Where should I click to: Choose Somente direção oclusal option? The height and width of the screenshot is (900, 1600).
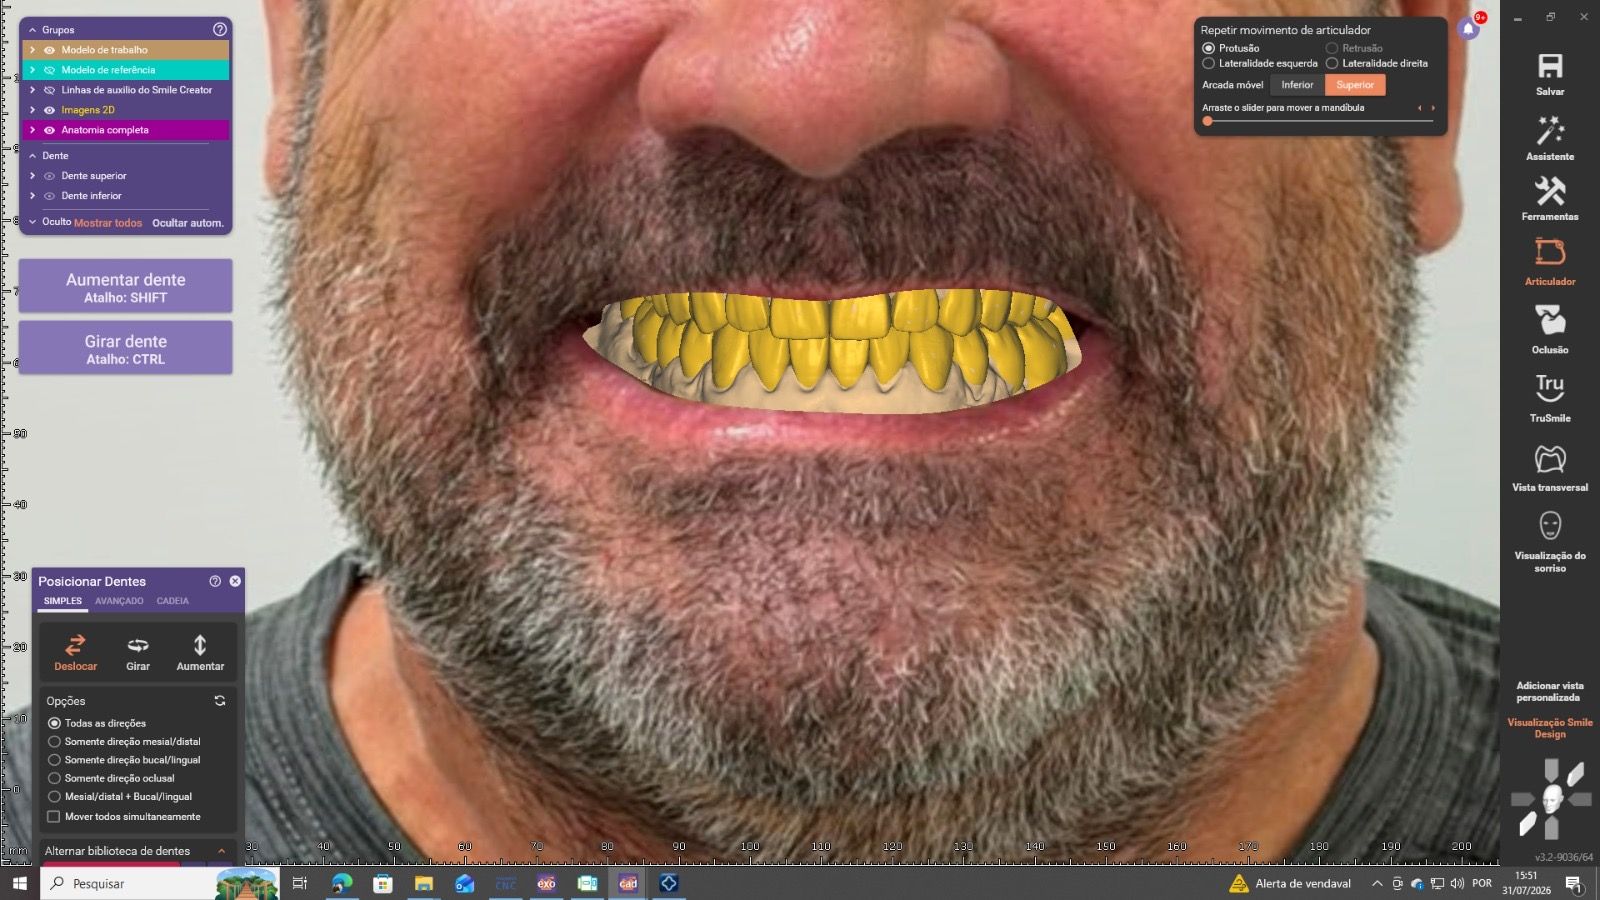[54, 778]
